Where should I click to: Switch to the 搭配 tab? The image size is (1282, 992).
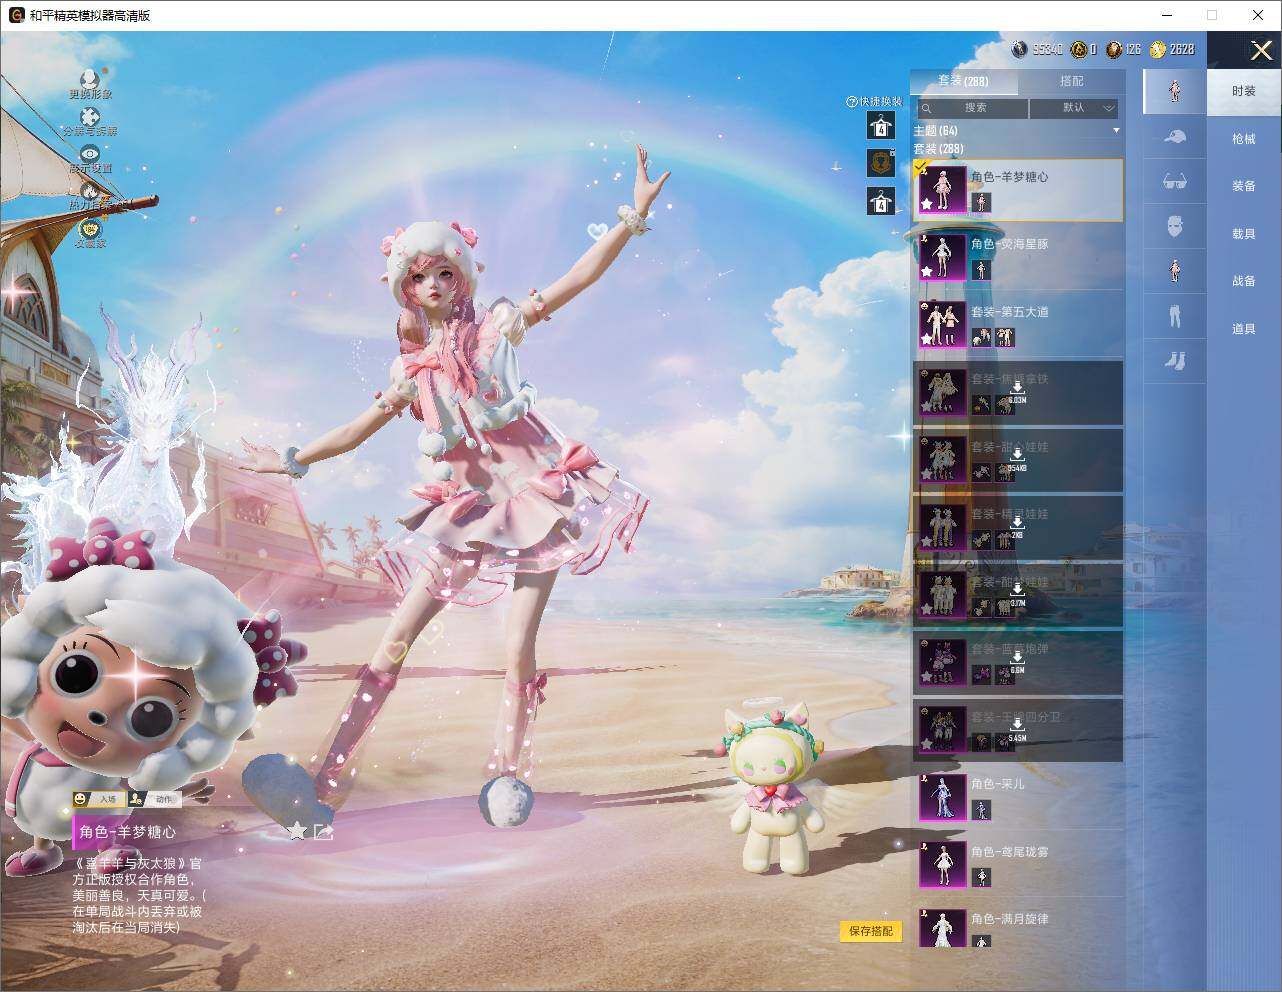(1071, 81)
